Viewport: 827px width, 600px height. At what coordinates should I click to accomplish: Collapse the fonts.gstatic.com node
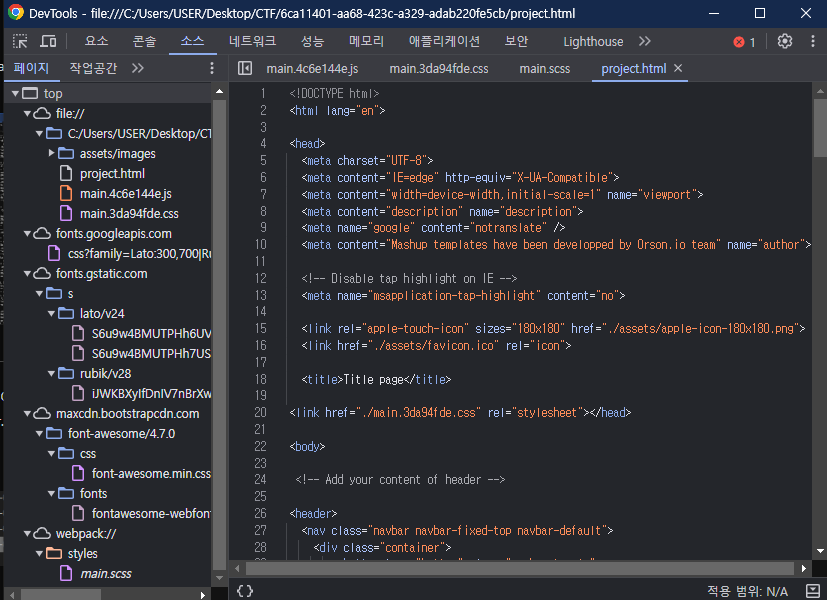click(27, 274)
